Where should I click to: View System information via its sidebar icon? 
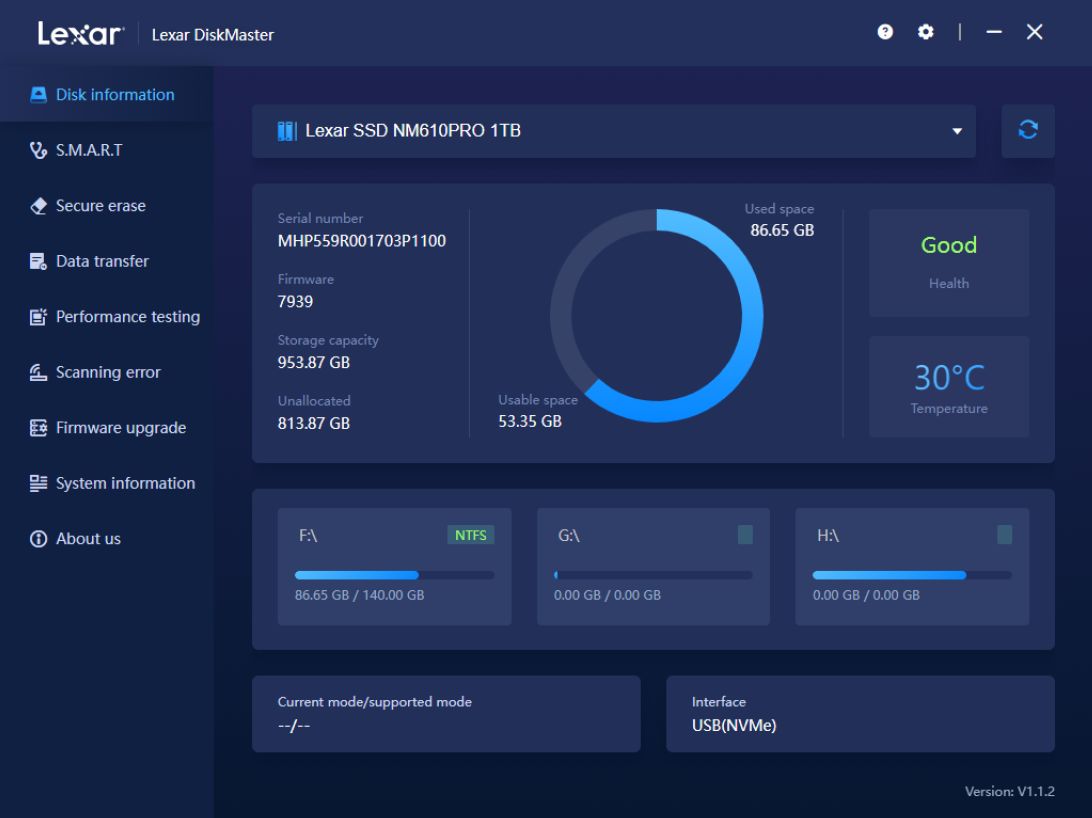click(x=37, y=482)
